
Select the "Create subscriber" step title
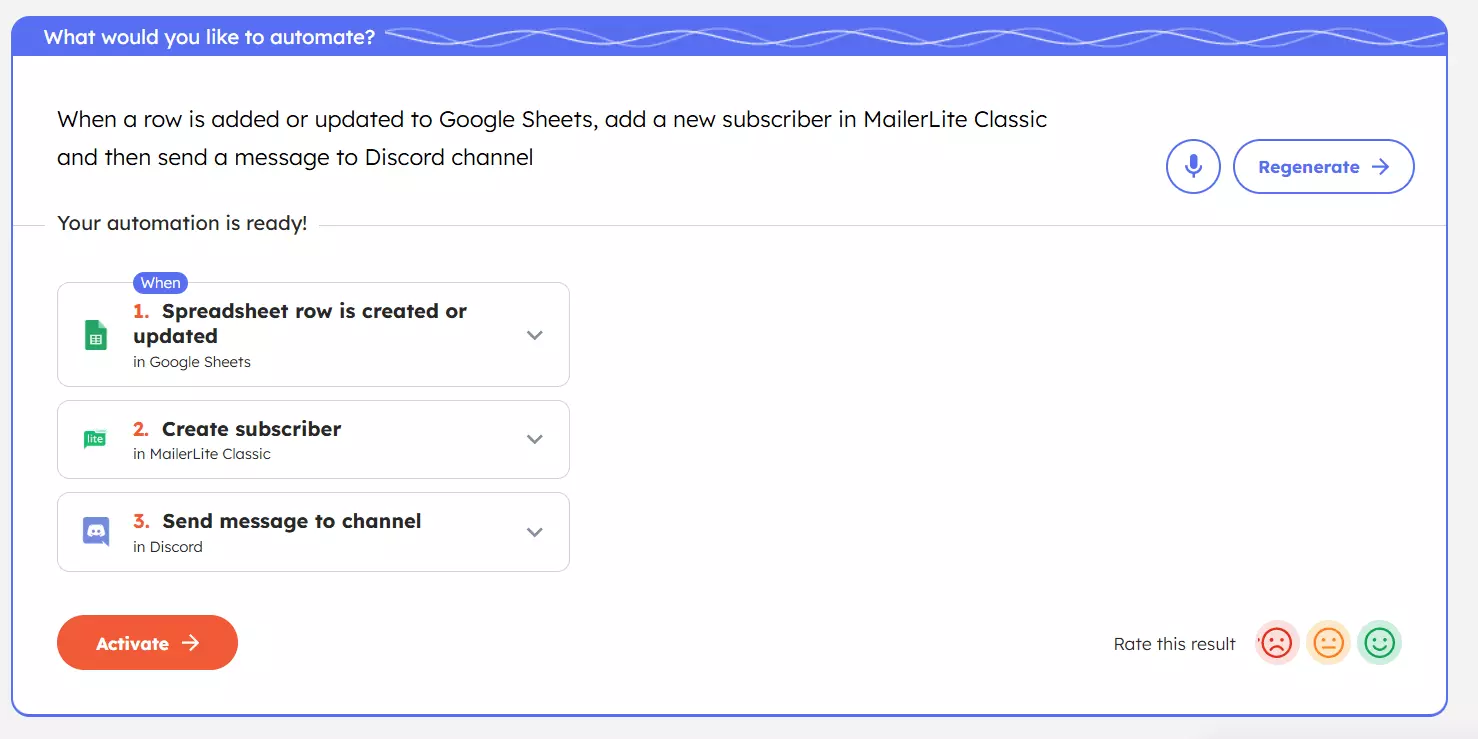251,429
